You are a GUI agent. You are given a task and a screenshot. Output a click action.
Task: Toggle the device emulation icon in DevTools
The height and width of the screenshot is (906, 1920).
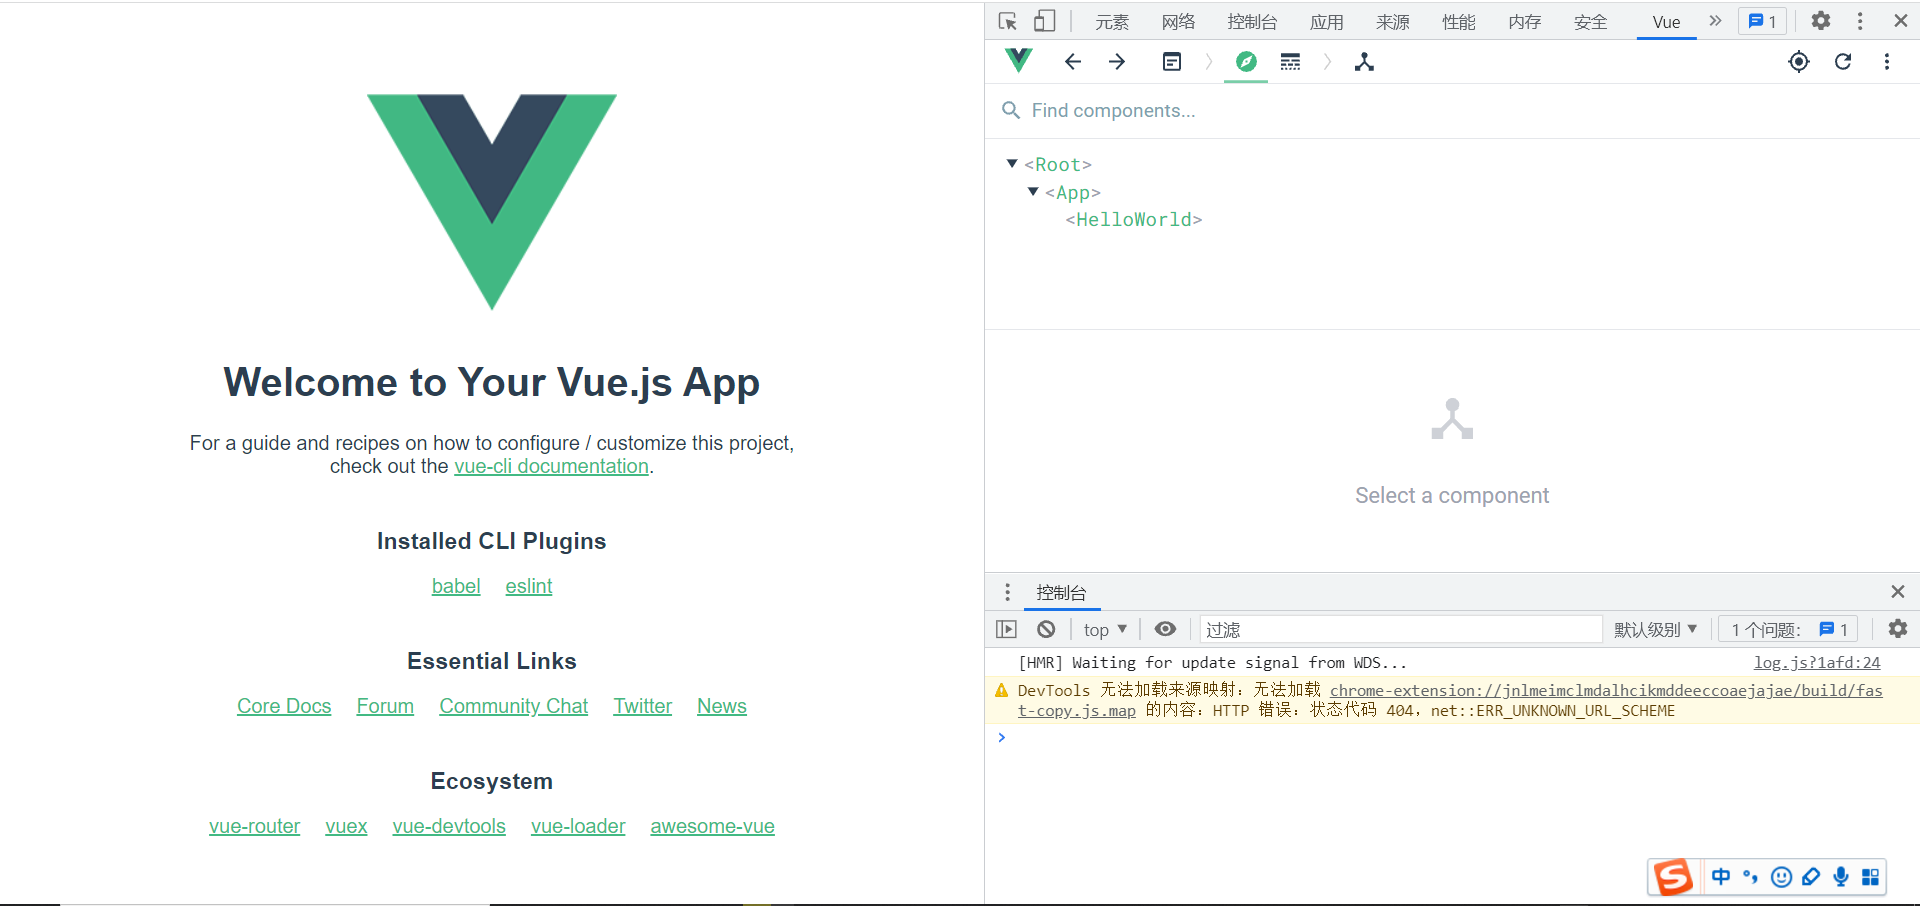(1043, 20)
